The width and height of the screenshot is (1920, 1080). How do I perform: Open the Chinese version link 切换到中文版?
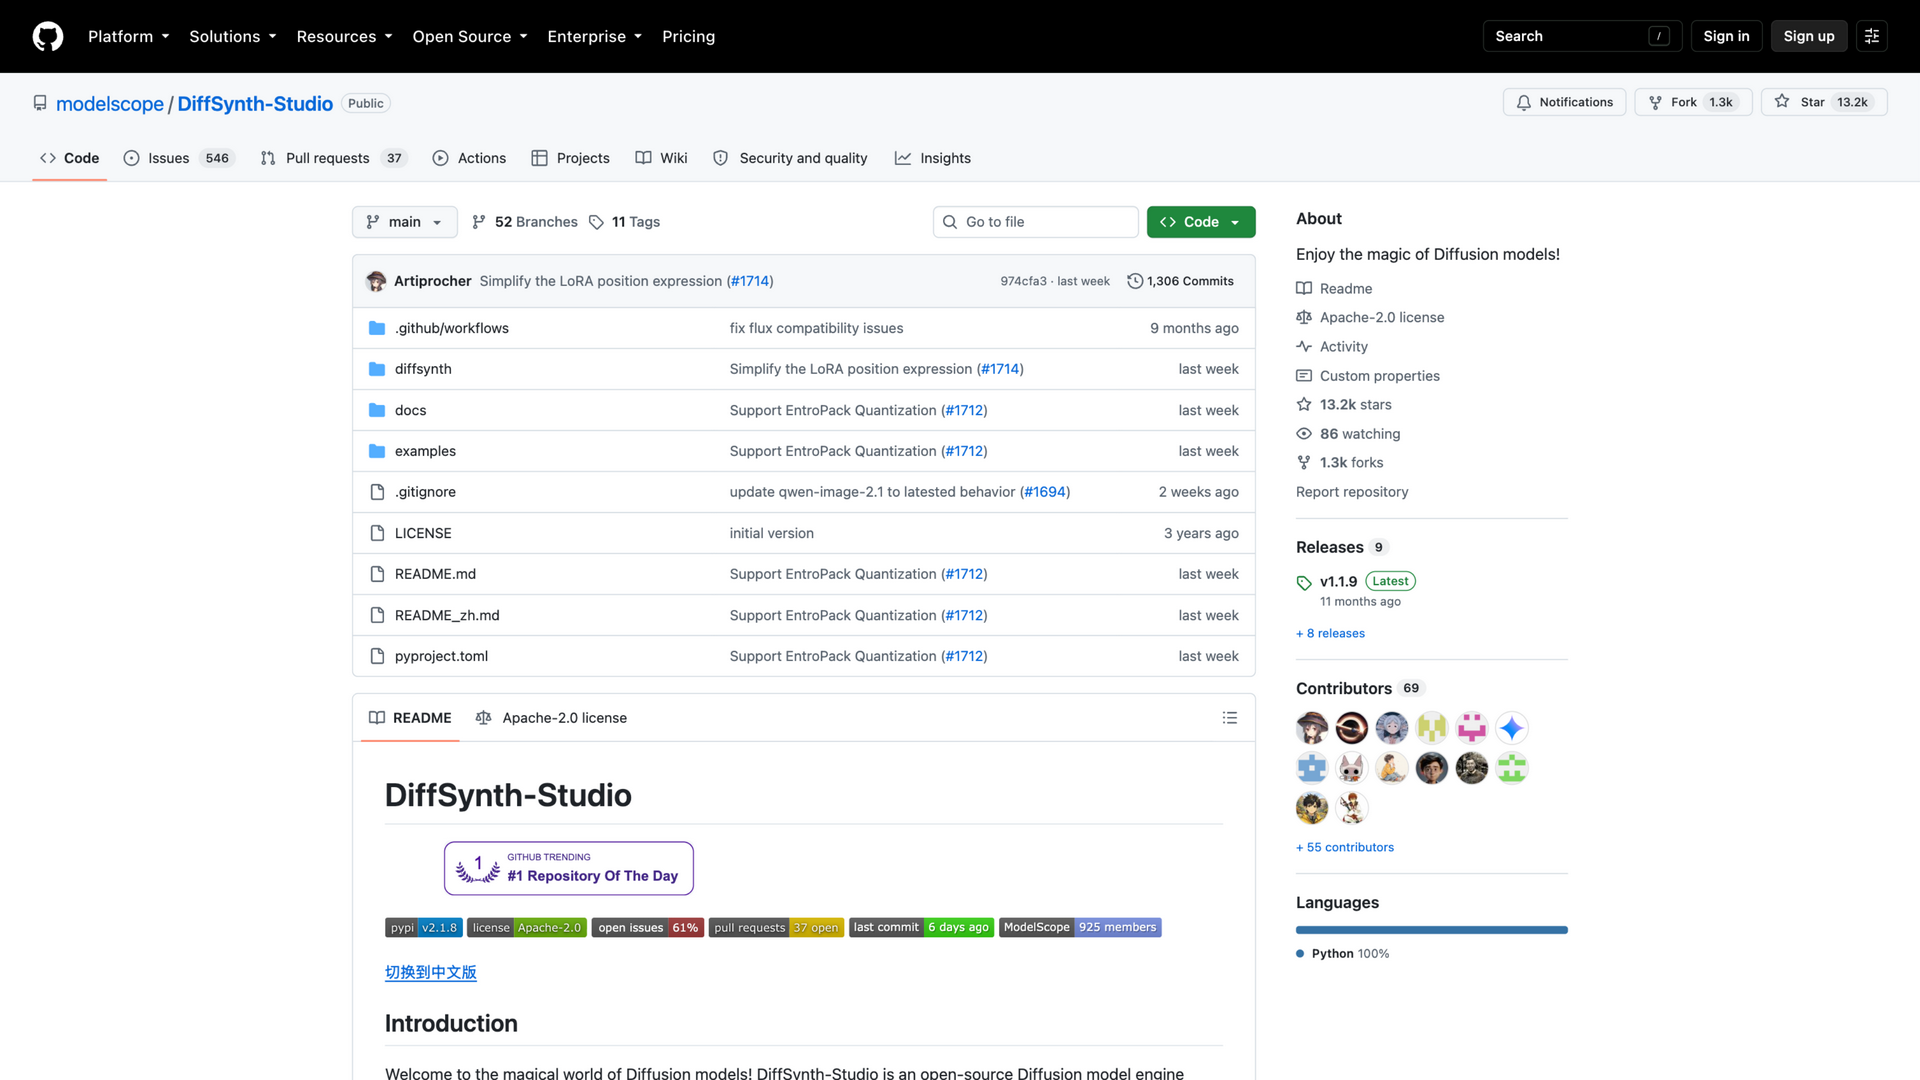431,972
